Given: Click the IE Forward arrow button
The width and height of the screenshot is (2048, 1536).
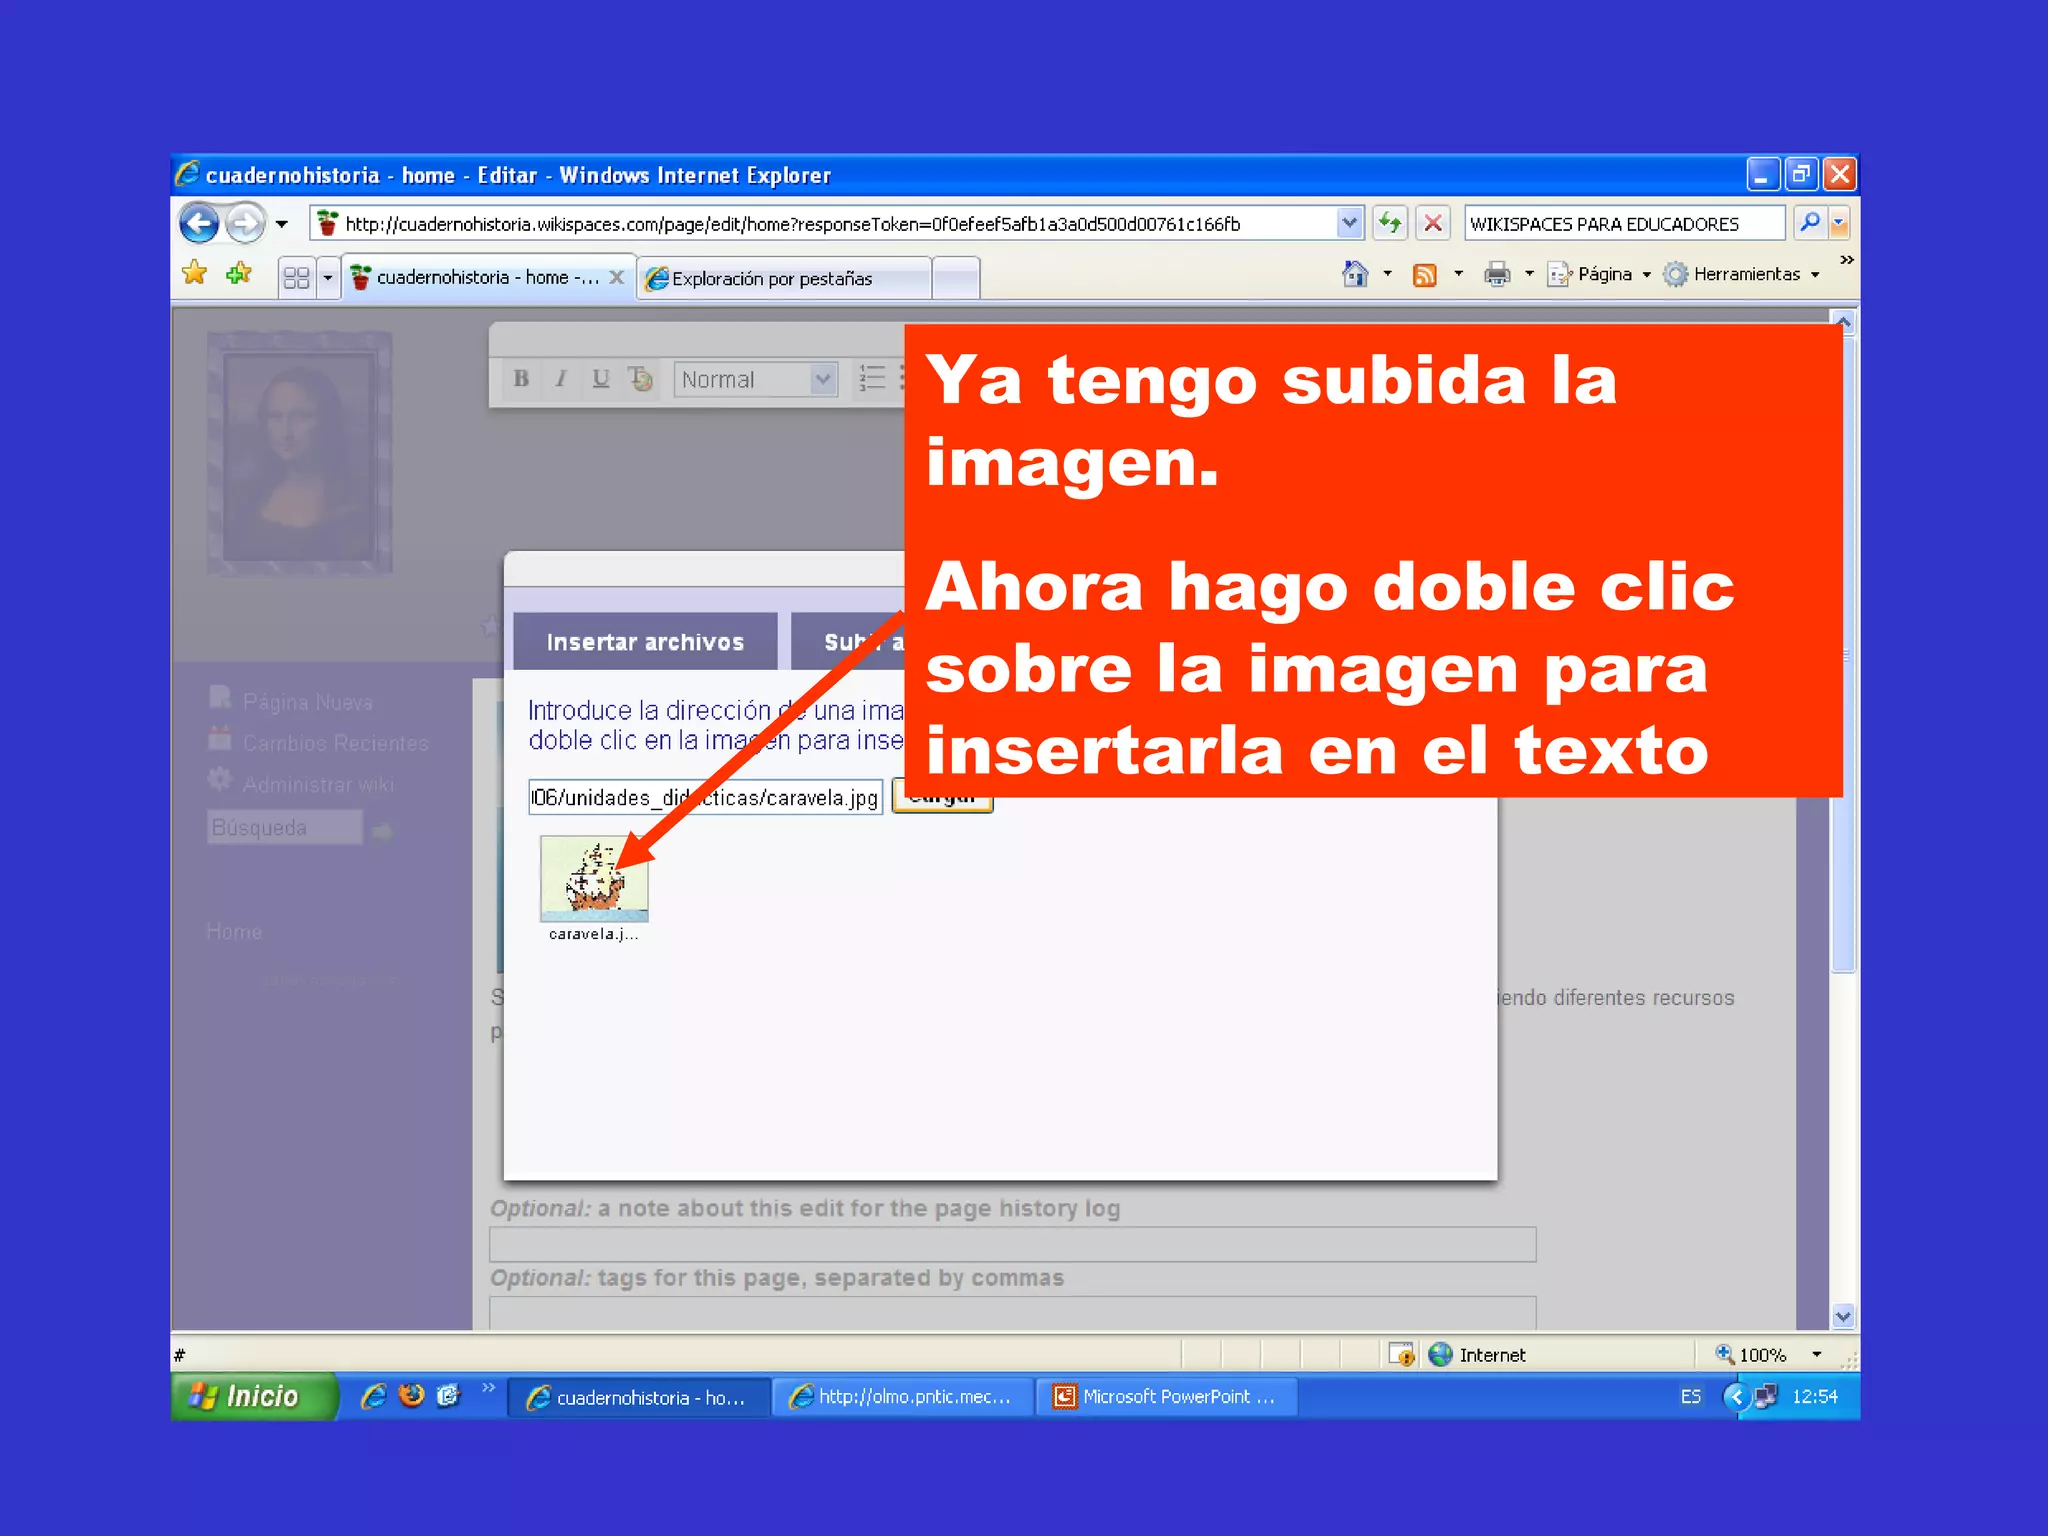Looking at the screenshot, I should pyautogui.click(x=246, y=223).
